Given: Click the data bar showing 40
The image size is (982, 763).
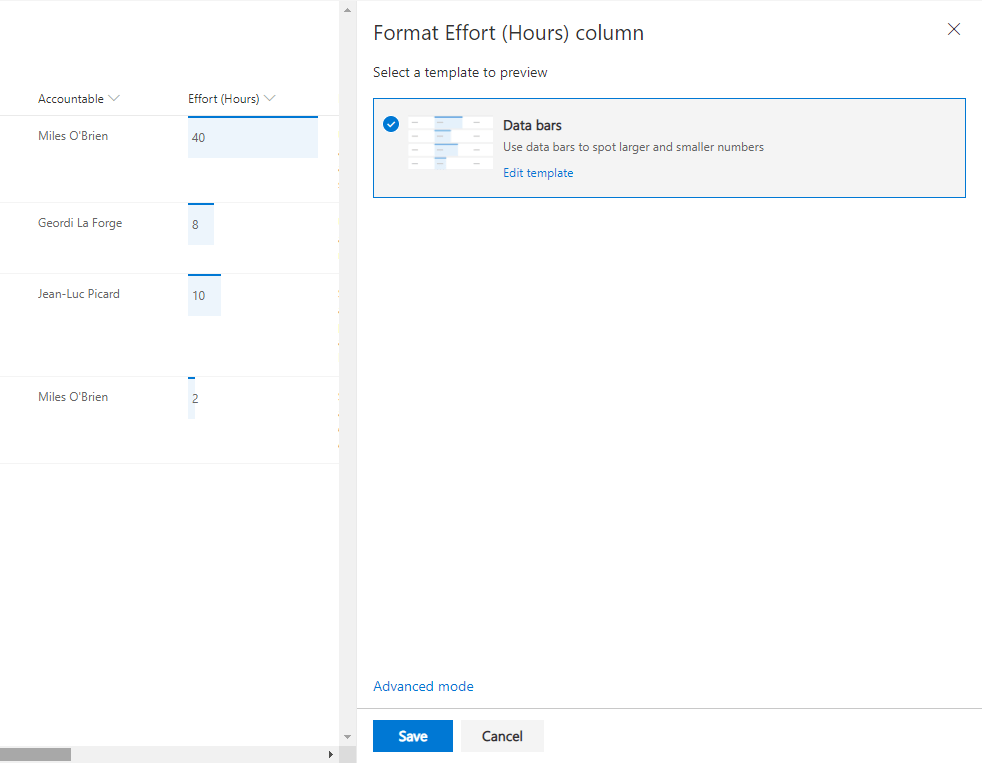Looking at the screenshot, I should tap(252, 138).
